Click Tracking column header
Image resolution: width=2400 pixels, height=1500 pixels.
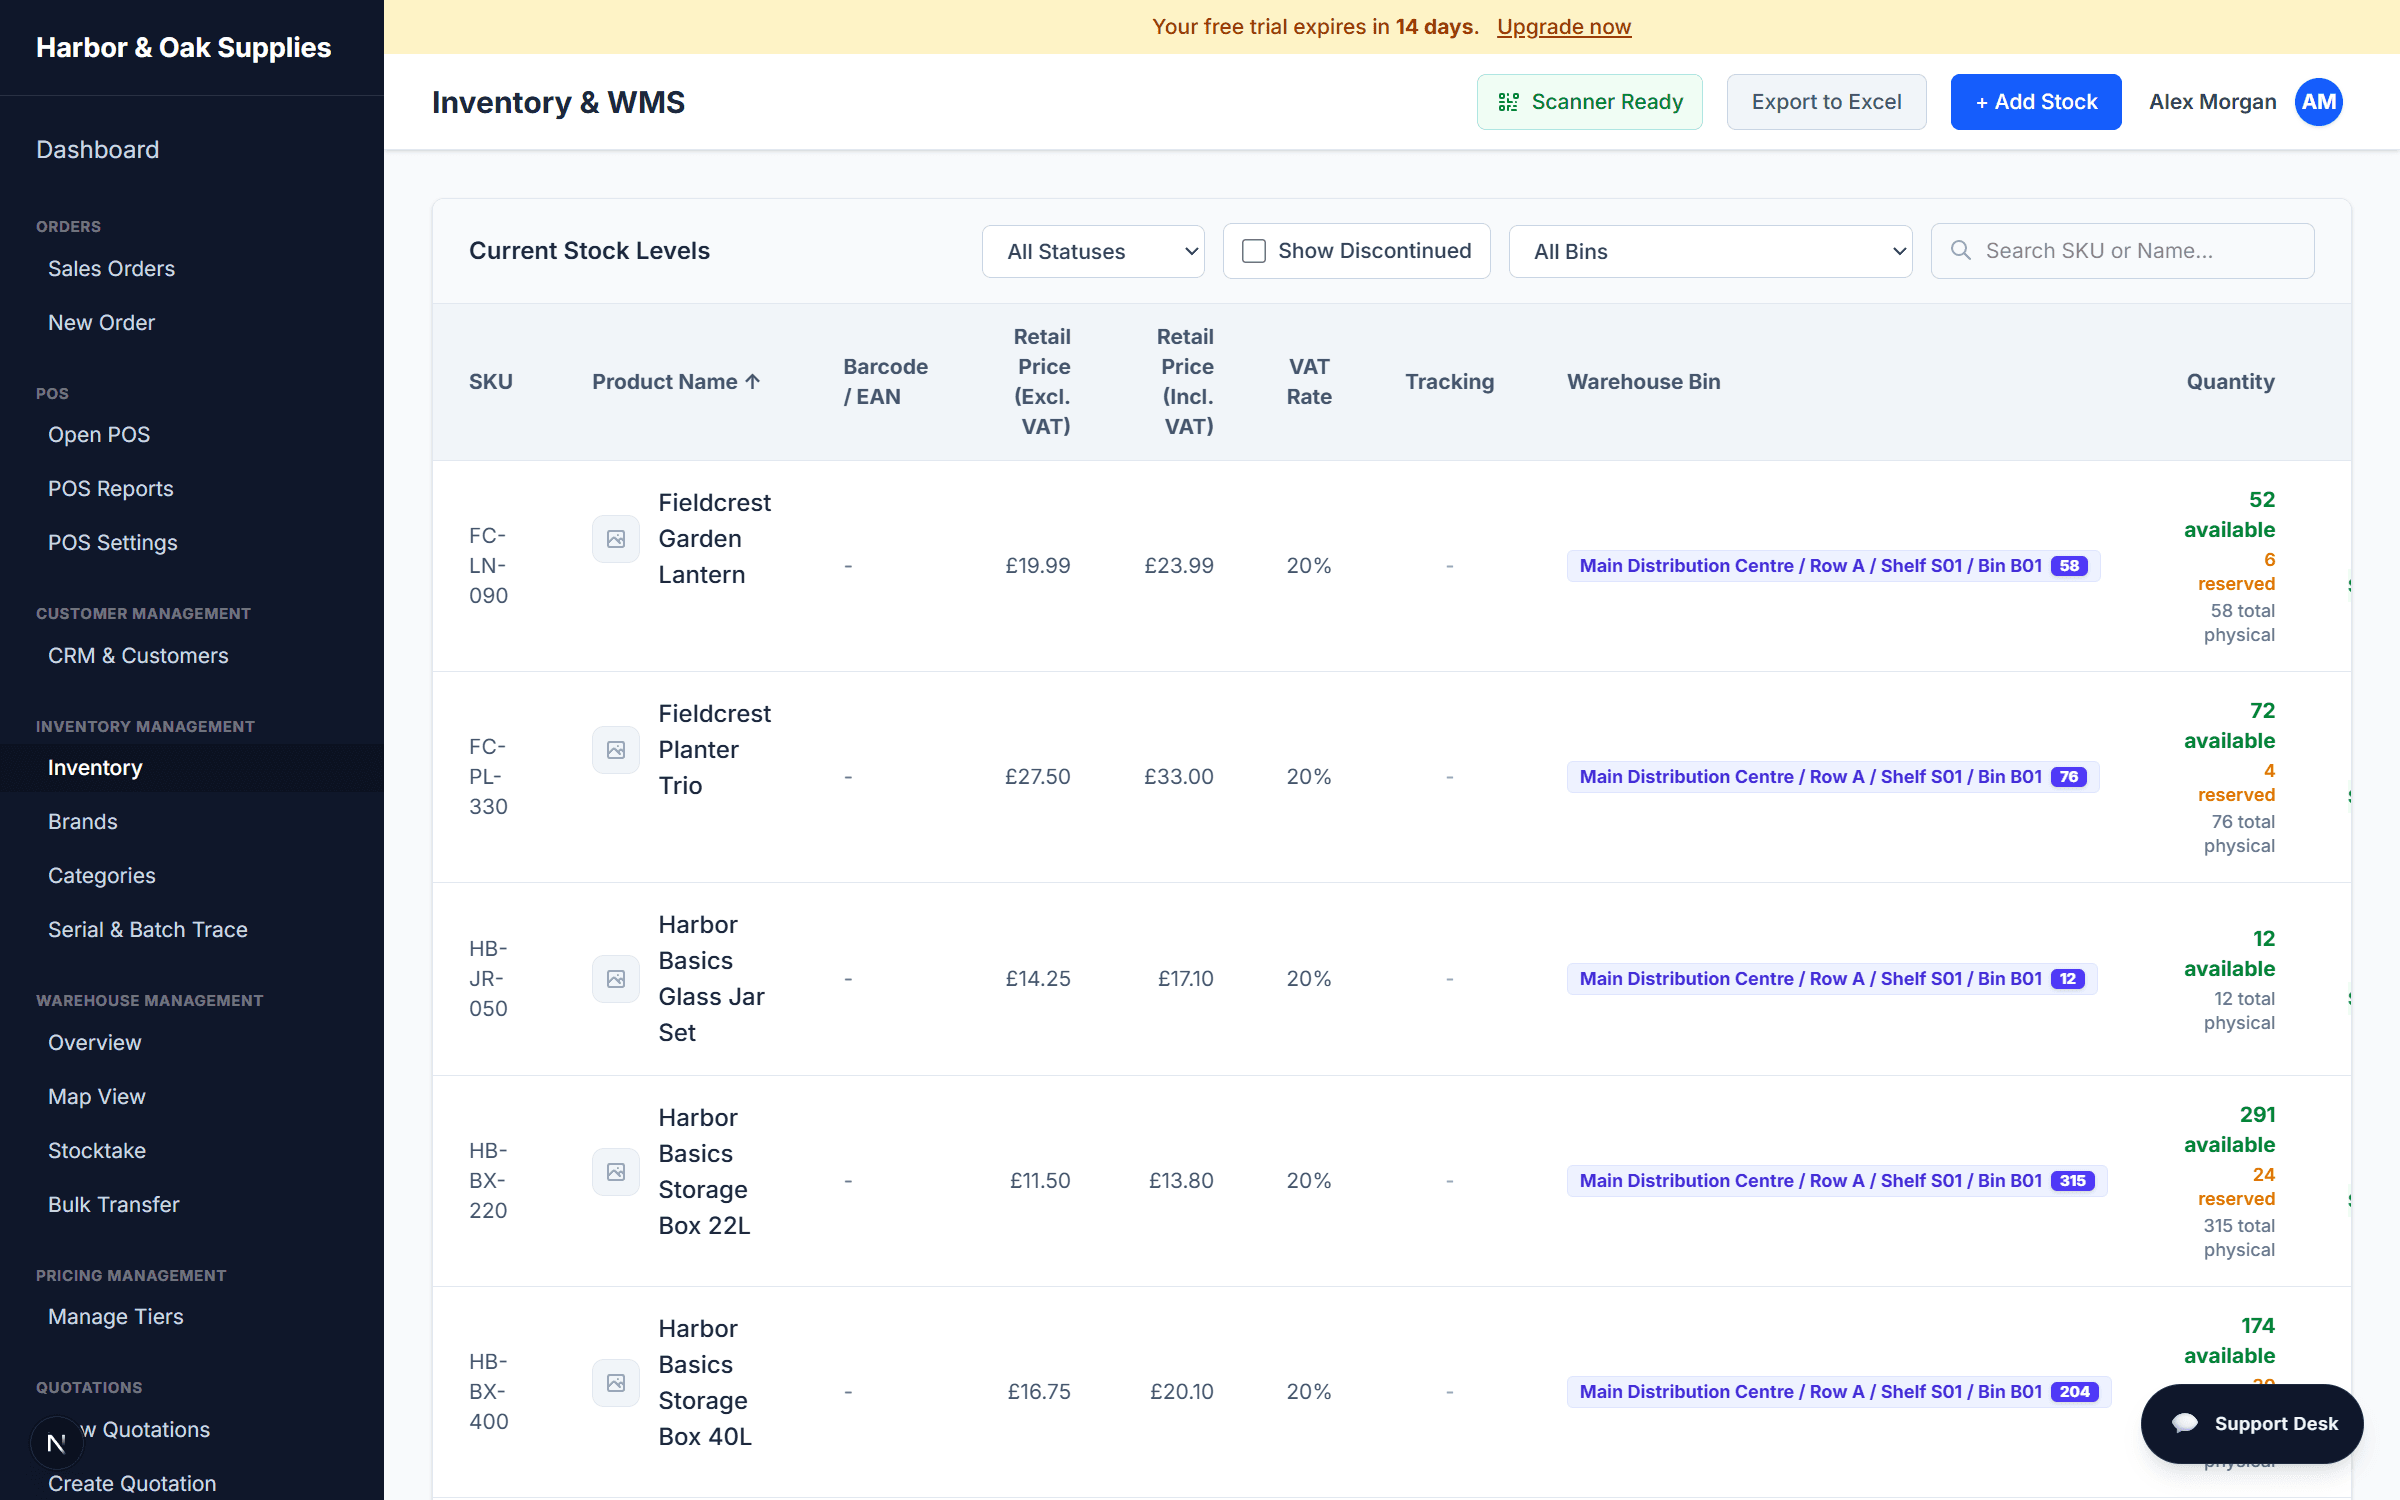pyautogui.click(x=1449, y=381)
